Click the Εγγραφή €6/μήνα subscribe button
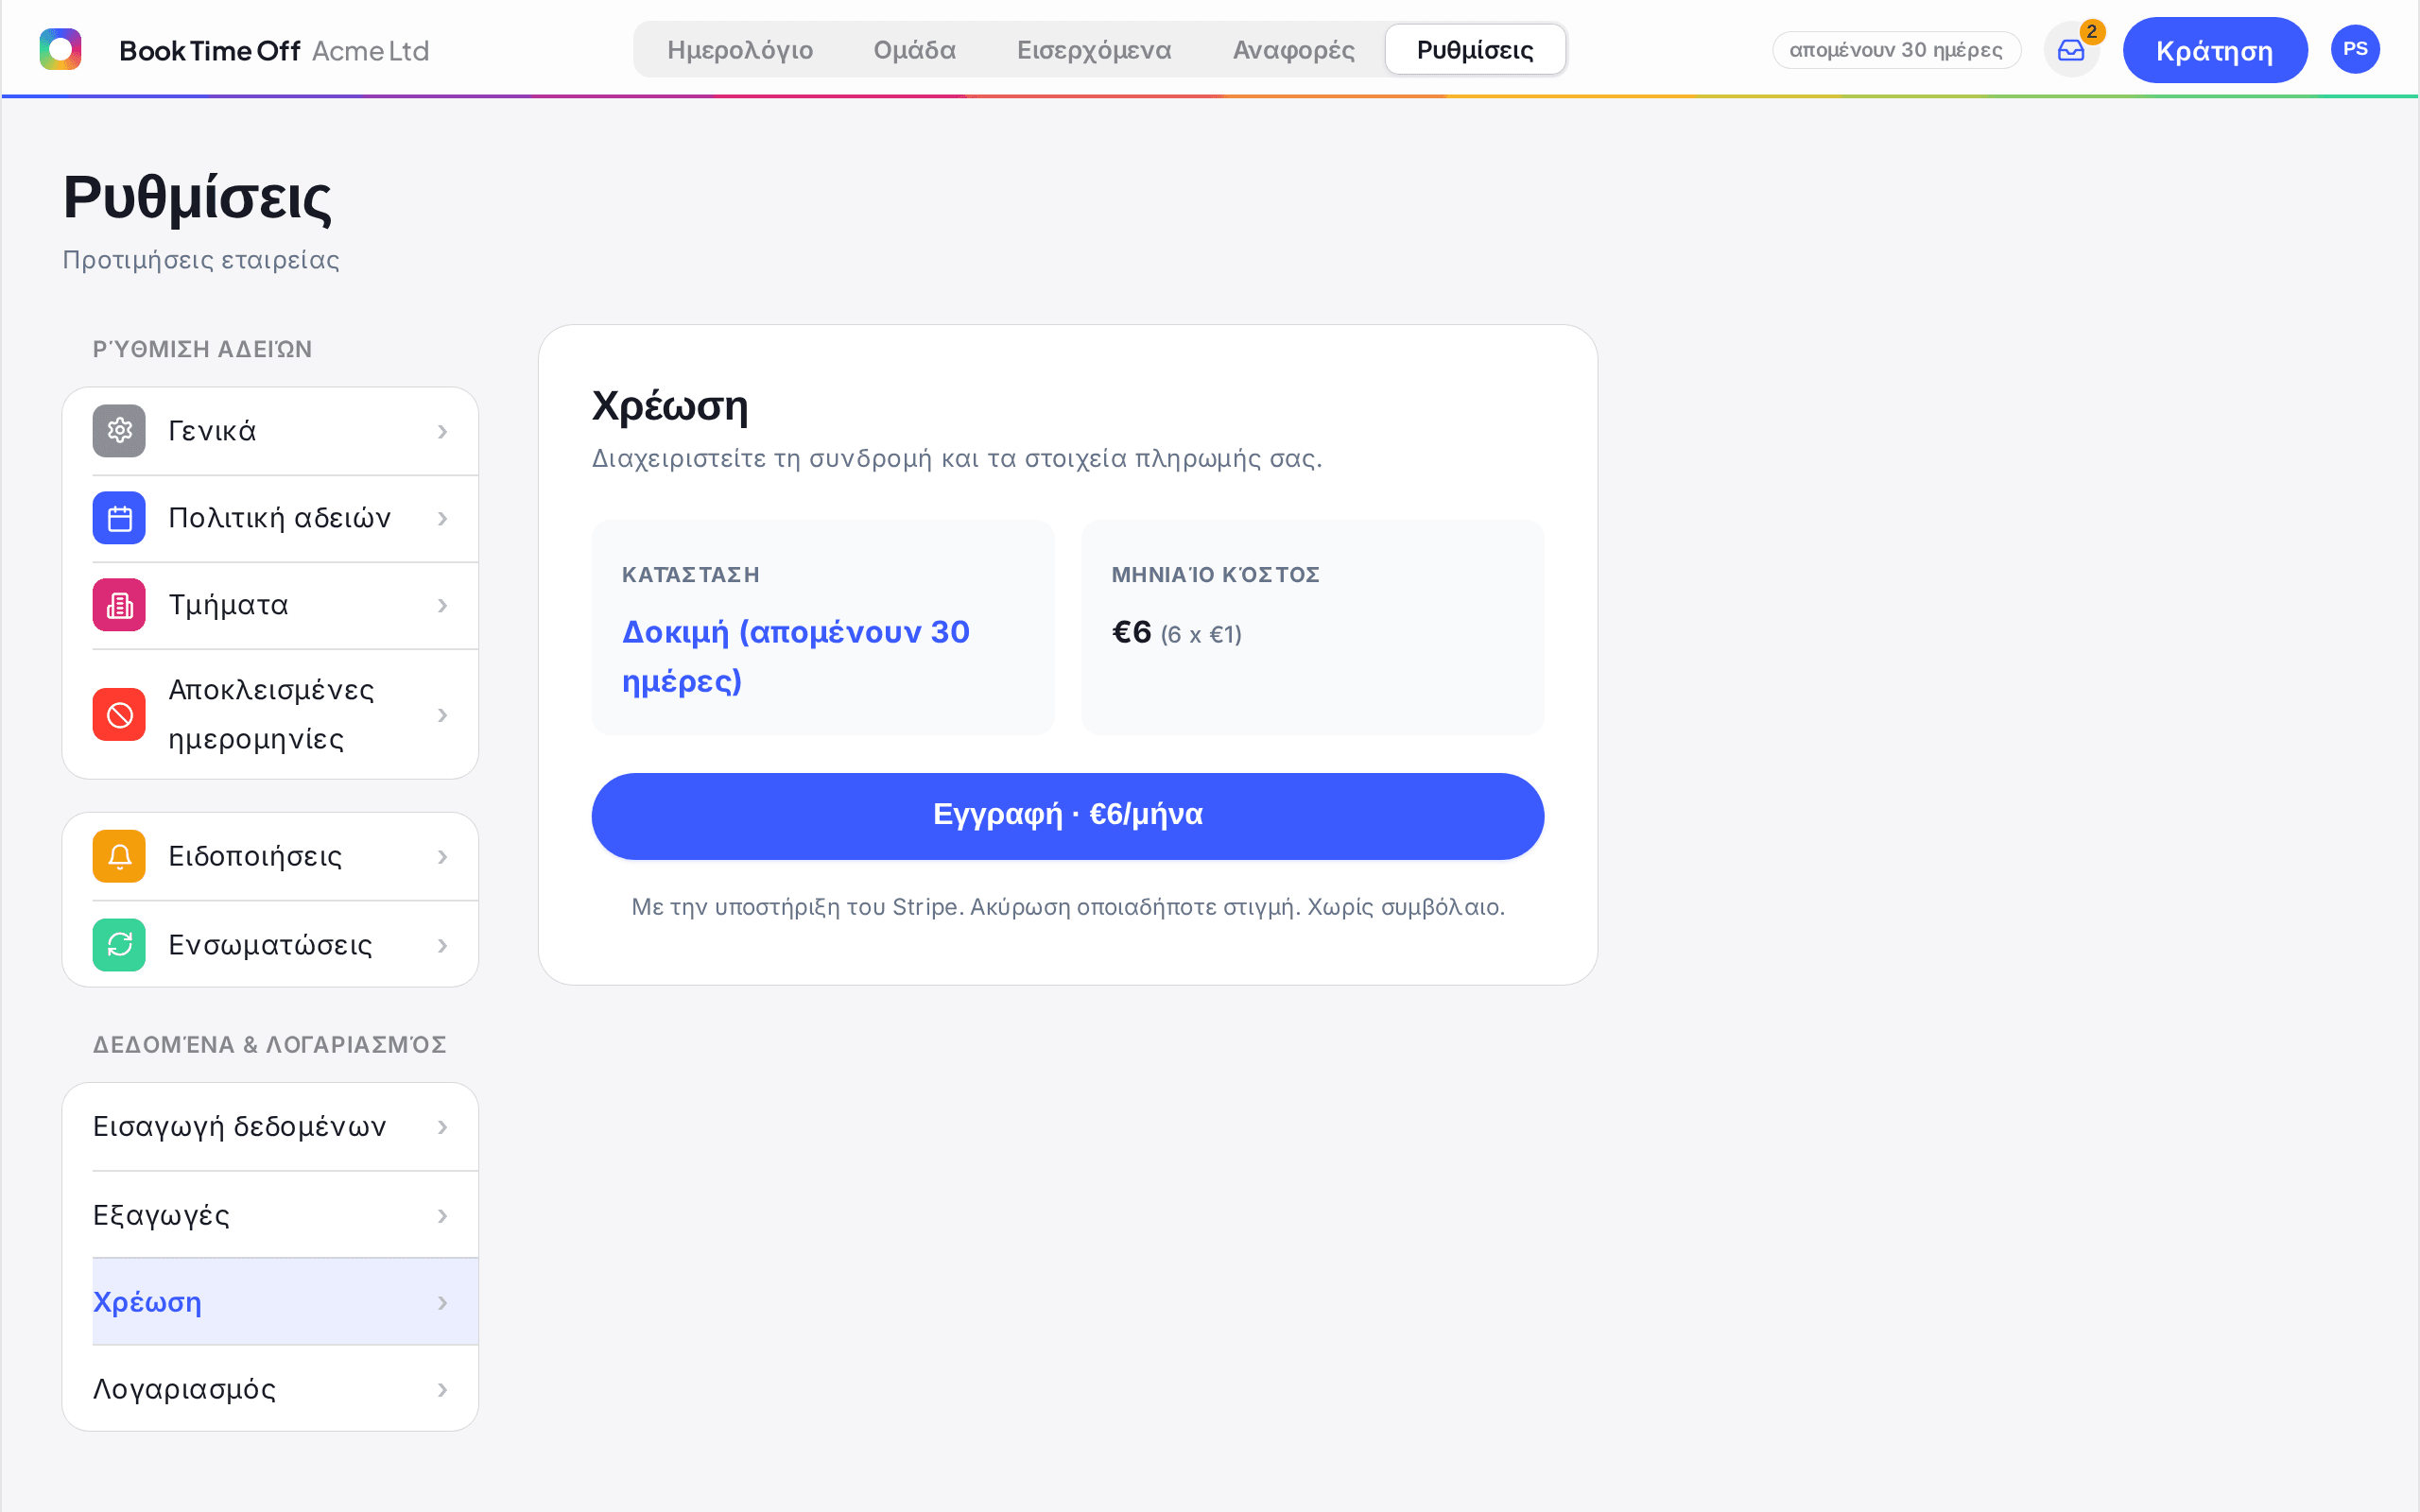Image resolution: width=2420 pixels, height=1512 pixels. [x=1067, y=816]
